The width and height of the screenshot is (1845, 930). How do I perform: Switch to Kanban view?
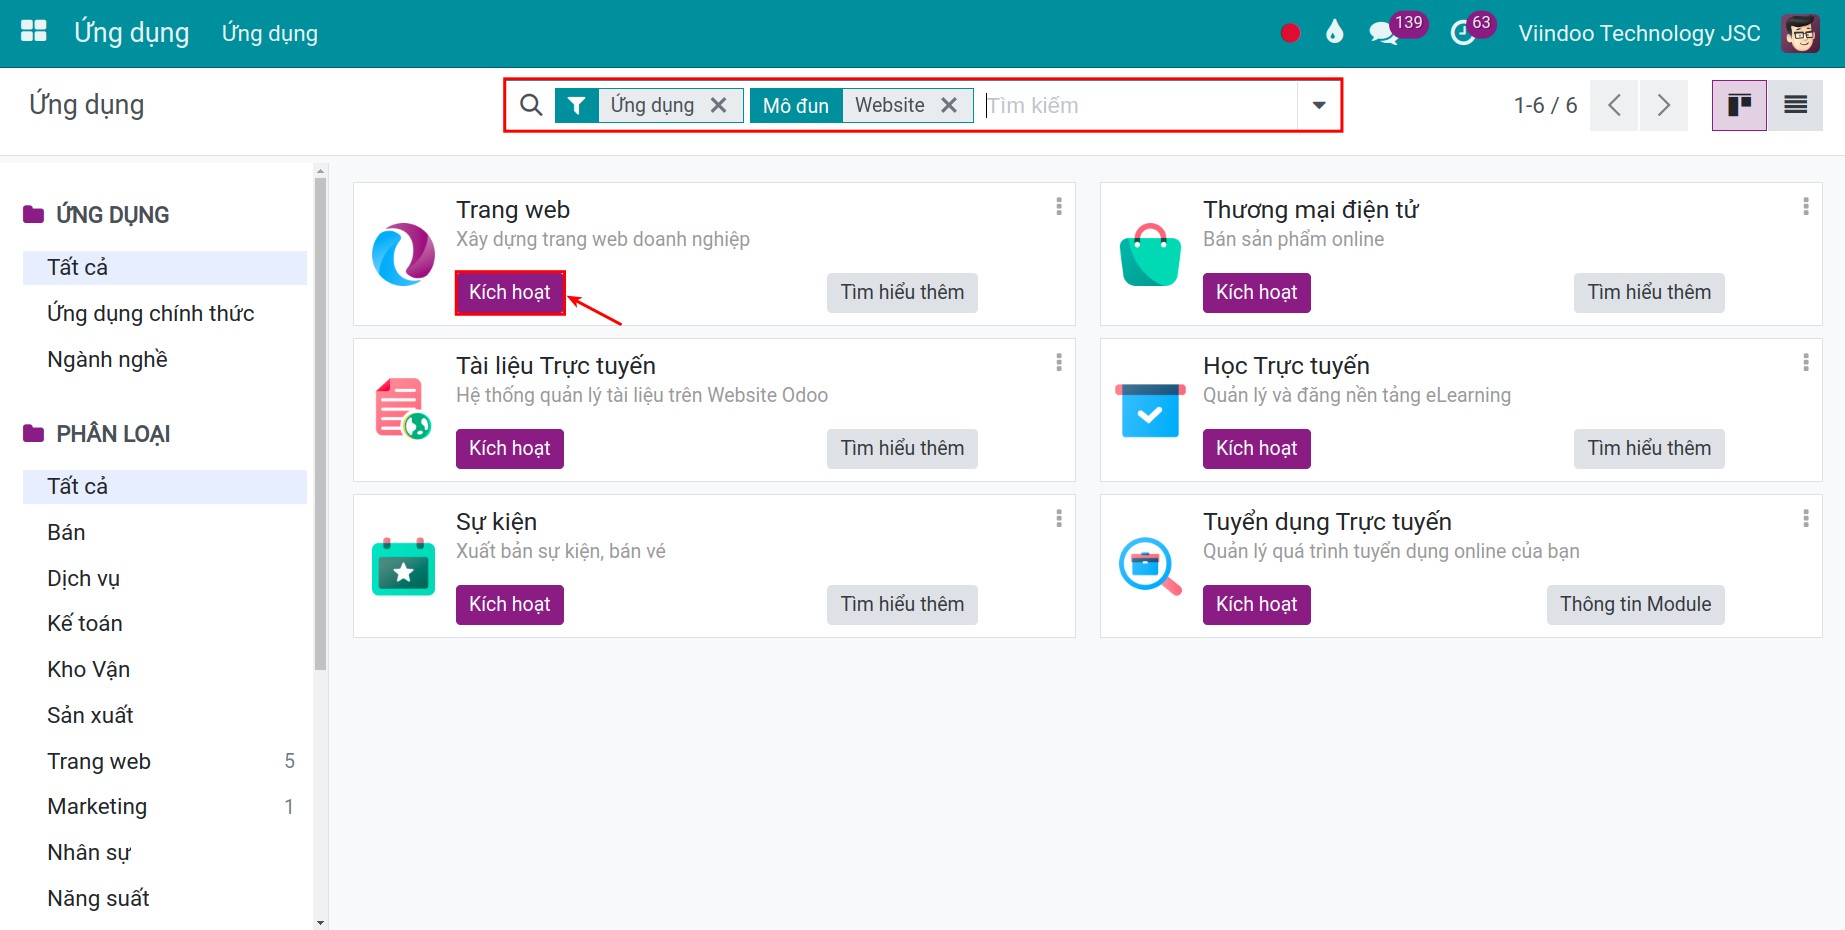1739,105
